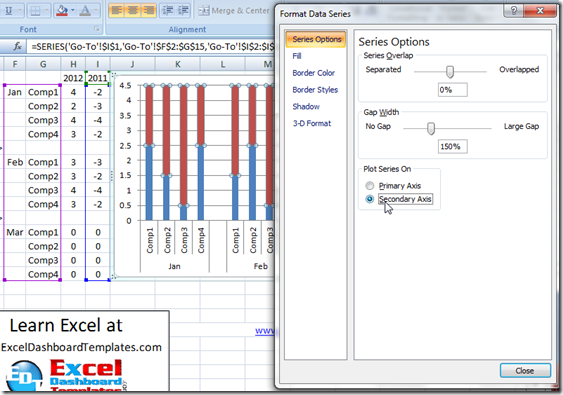This screenshot has height=395, width=563.
Task: Click the Series Overlap slider handle
Action: [450, 71]
